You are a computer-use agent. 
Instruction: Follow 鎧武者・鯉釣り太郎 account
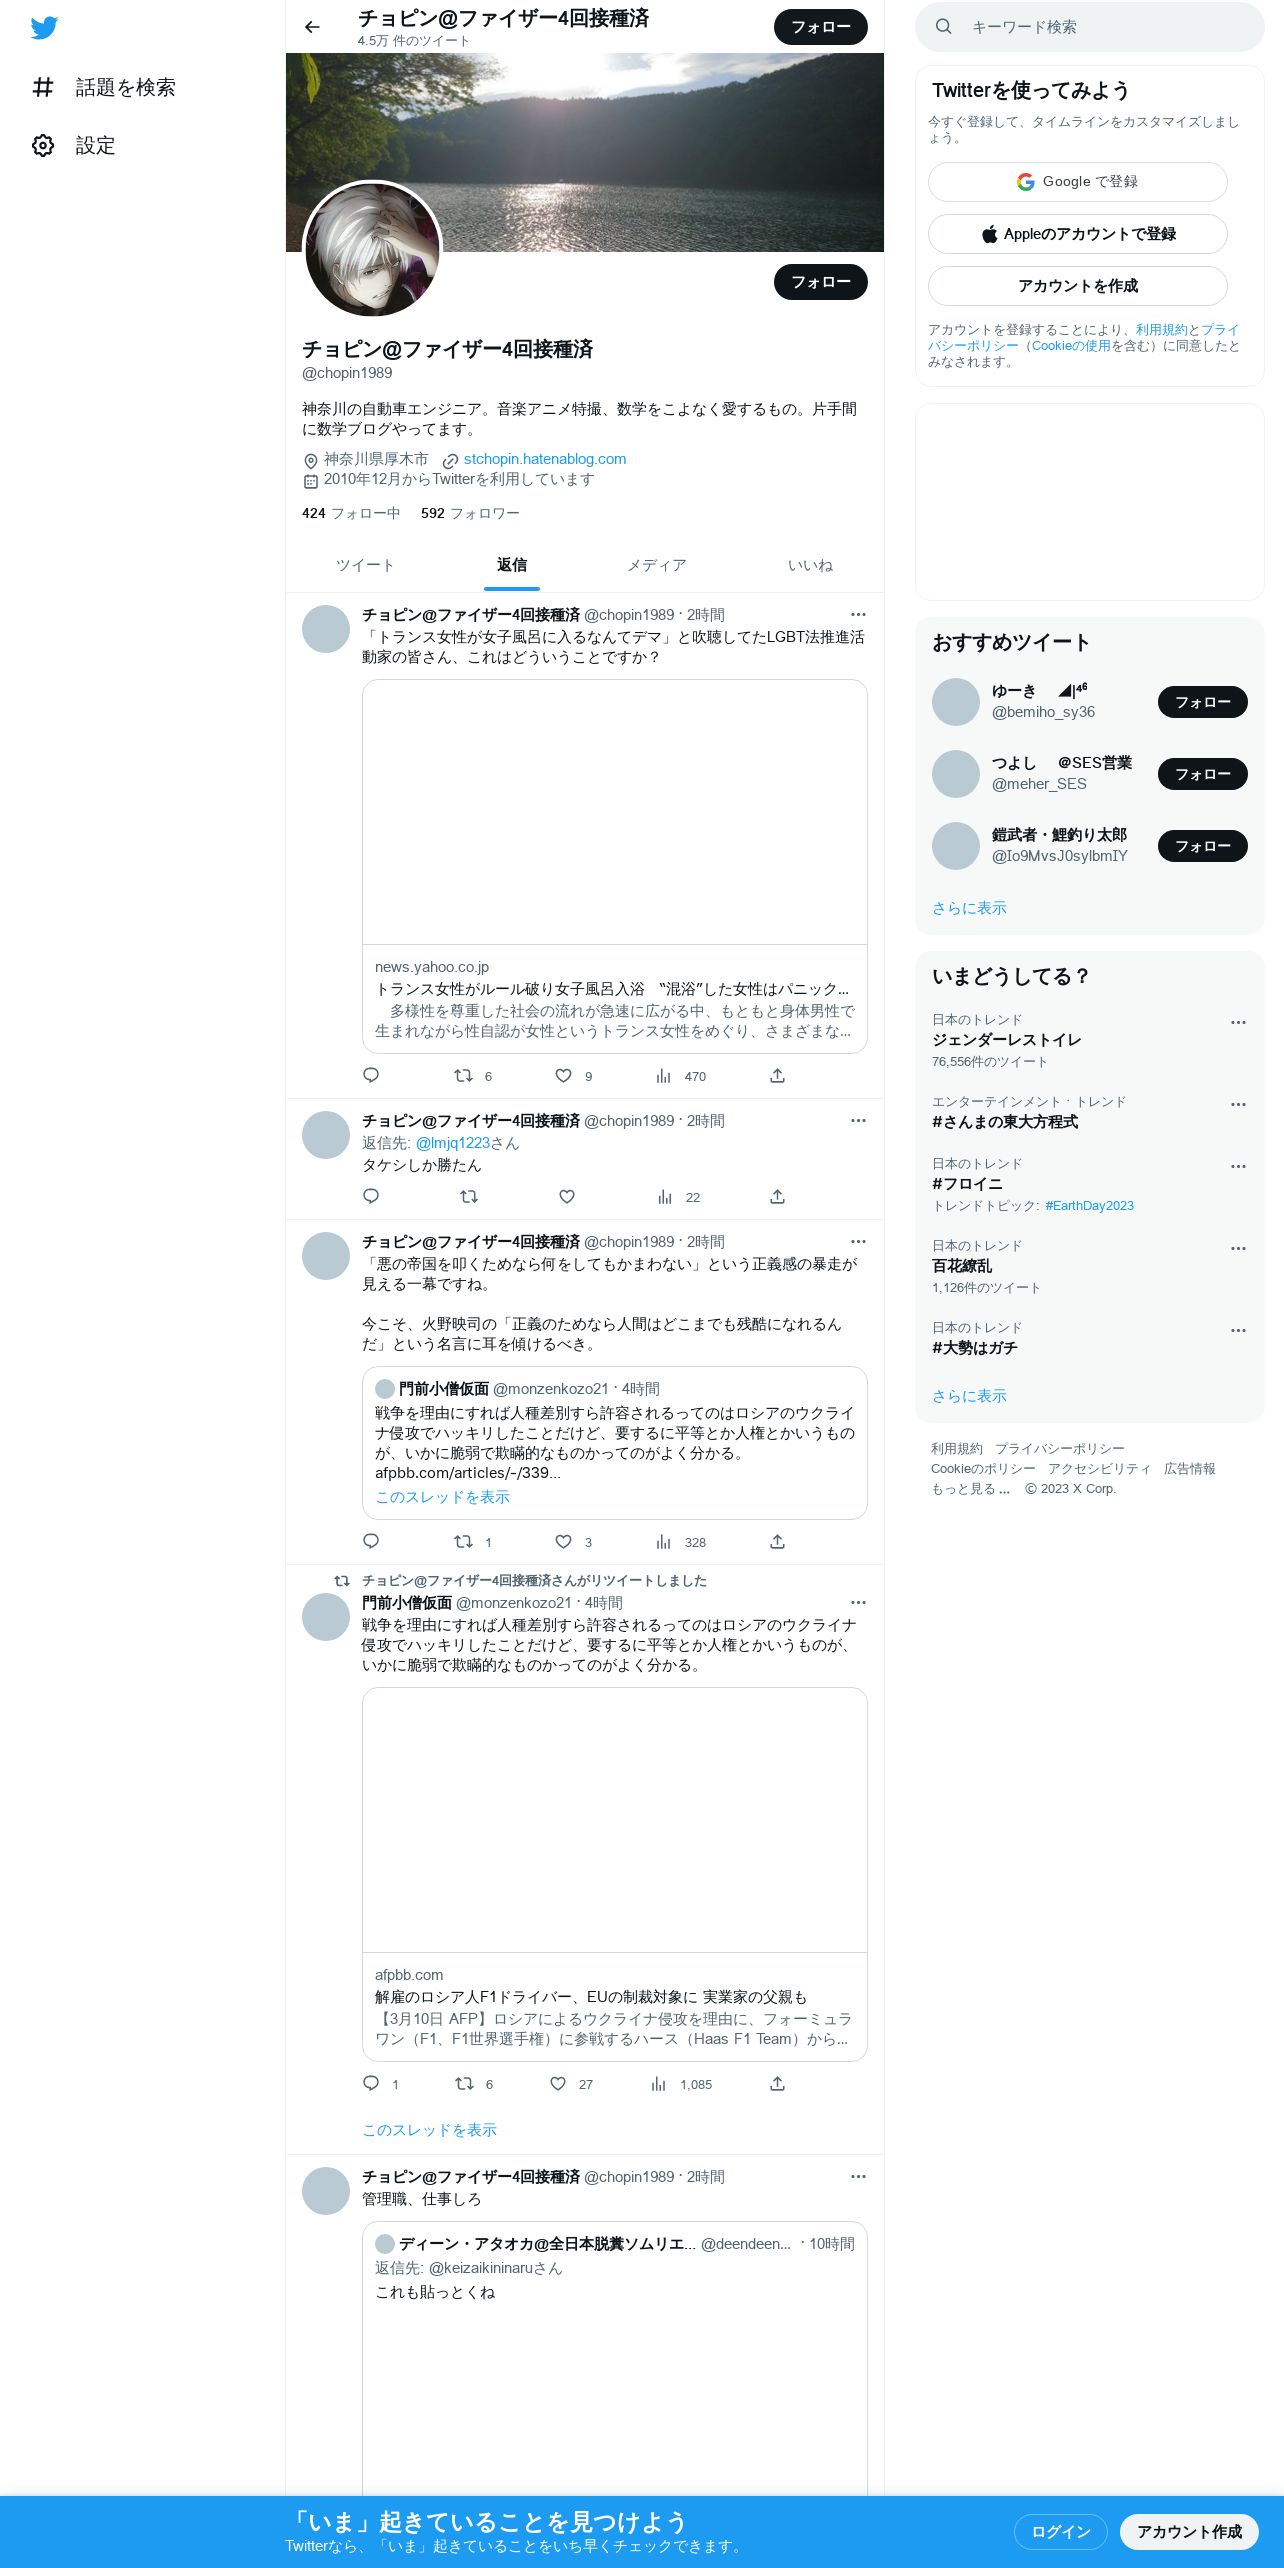1203,846
